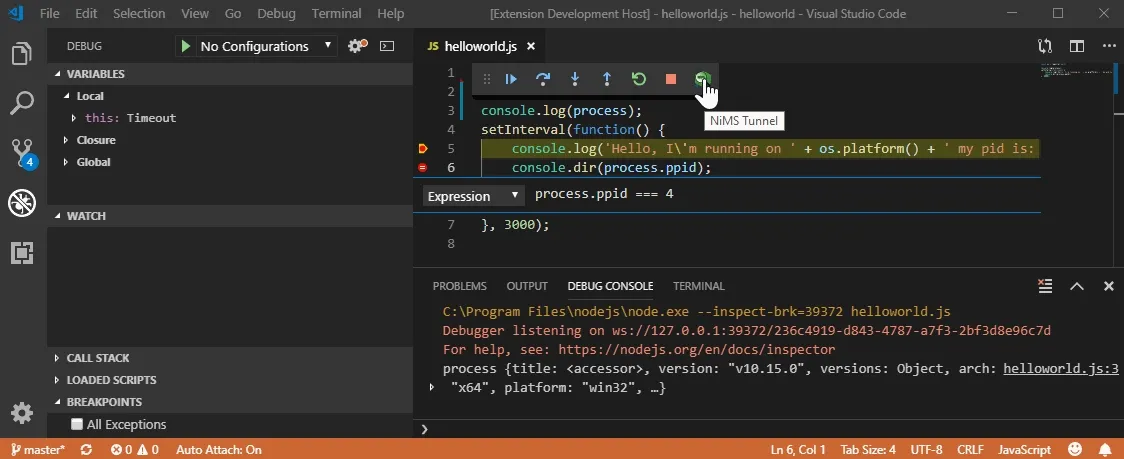Click the red Stop button in debug toolbar
Viewport: 1124px width, 459px height.
(x=671, y=79)
